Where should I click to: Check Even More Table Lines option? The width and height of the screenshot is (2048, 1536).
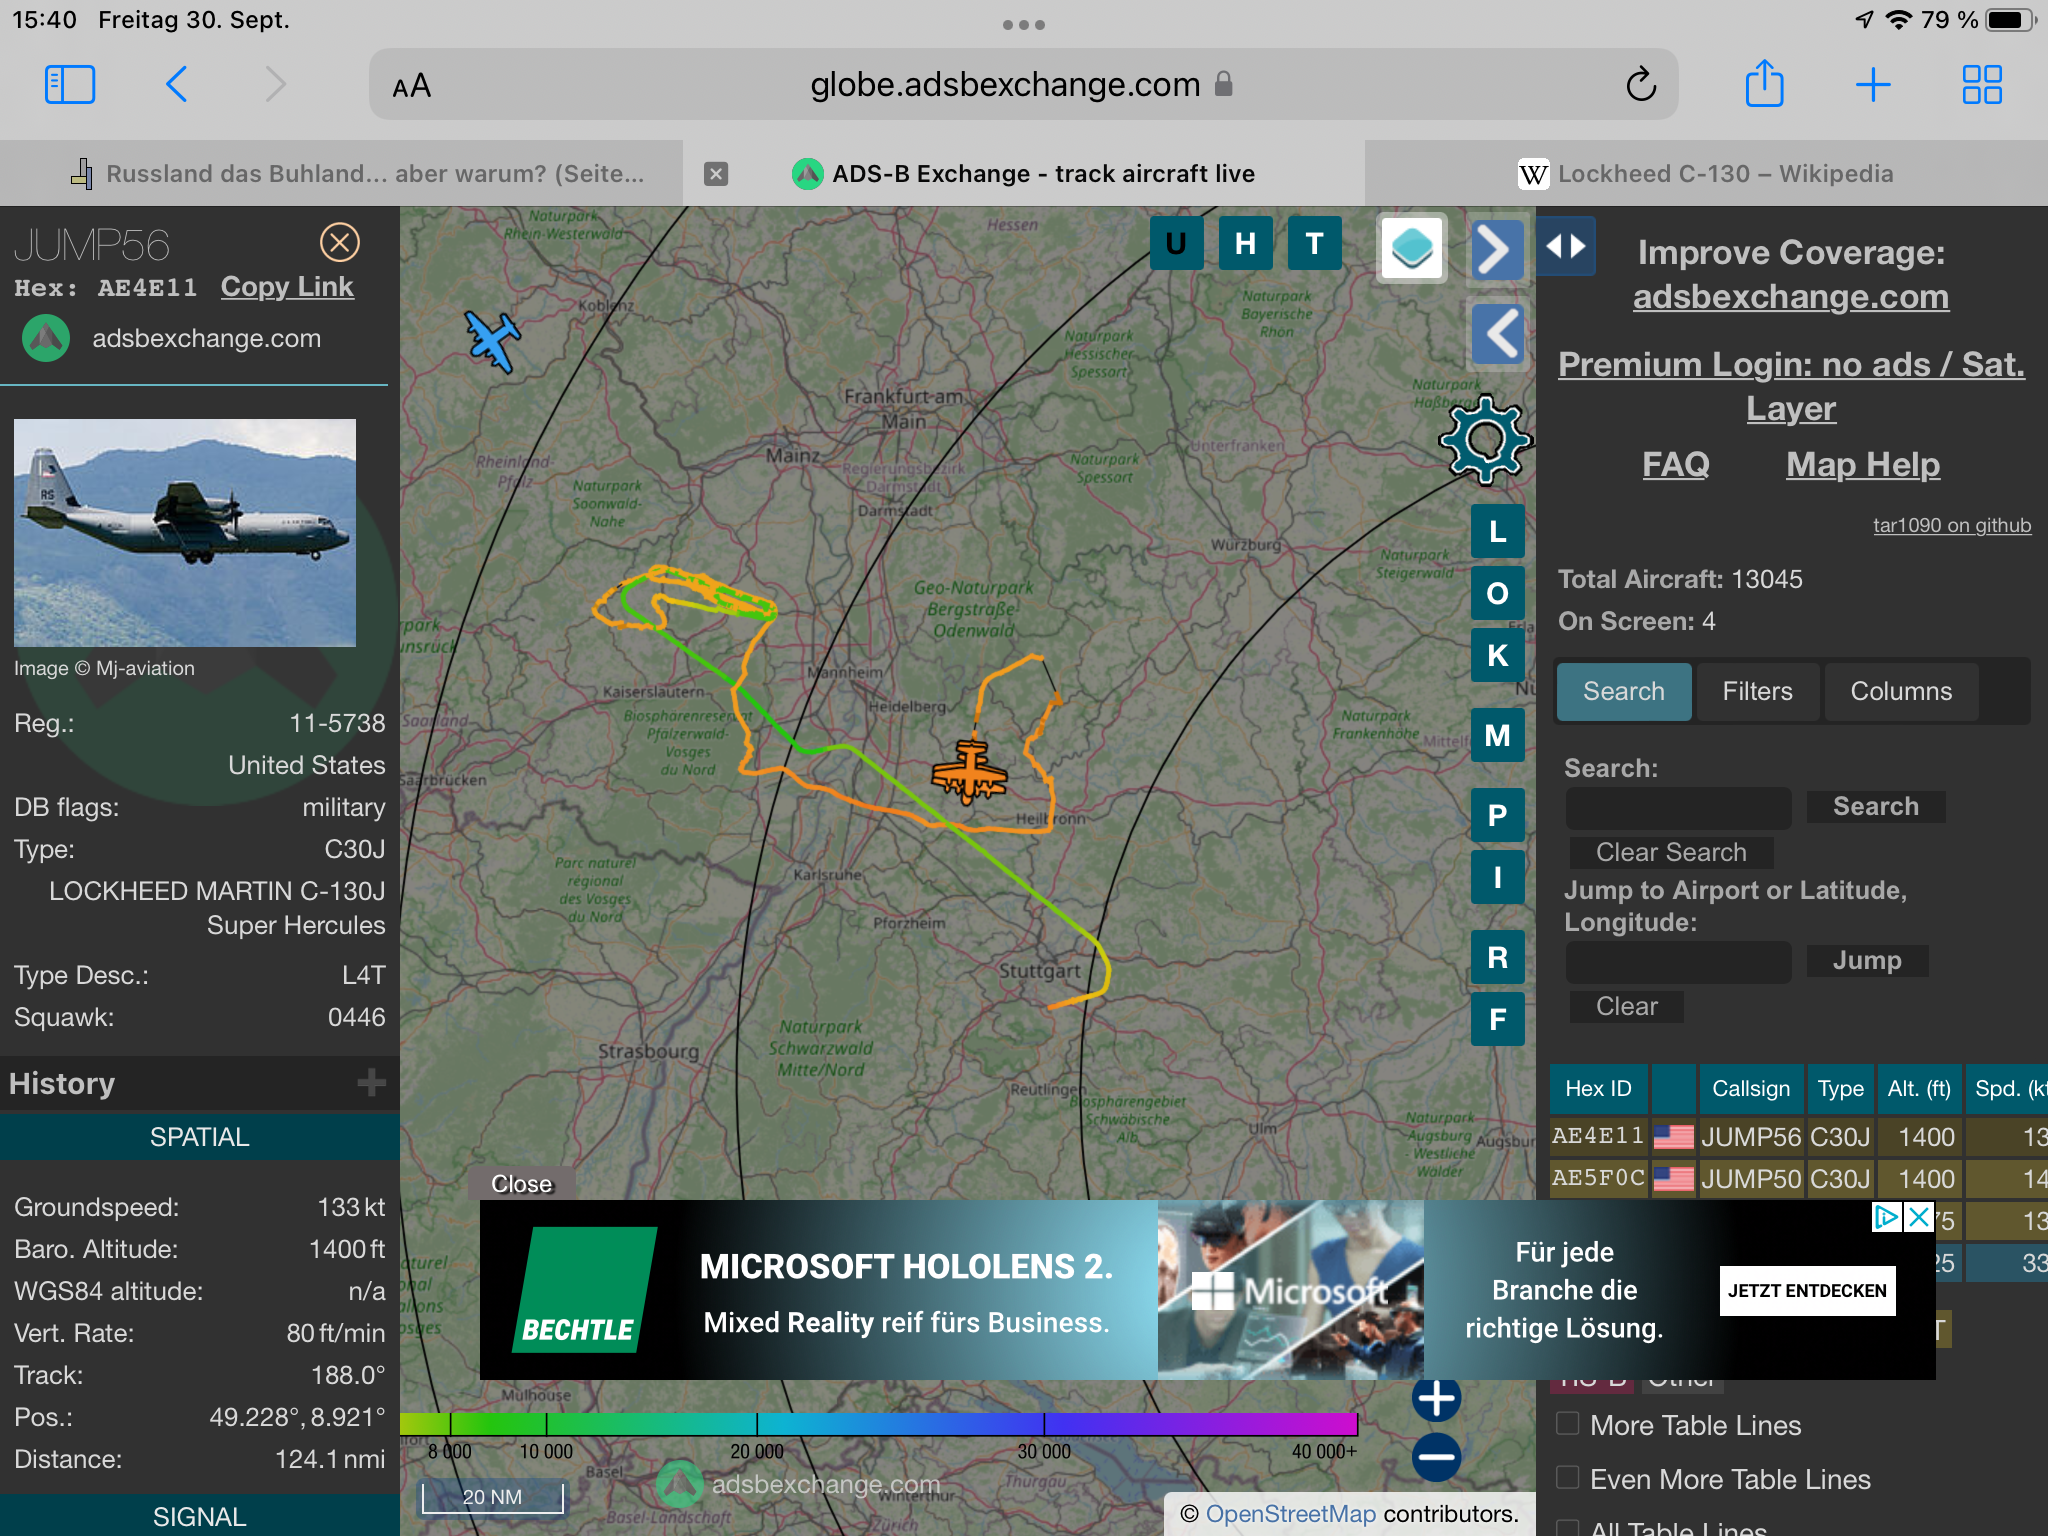point(1568,1478)
